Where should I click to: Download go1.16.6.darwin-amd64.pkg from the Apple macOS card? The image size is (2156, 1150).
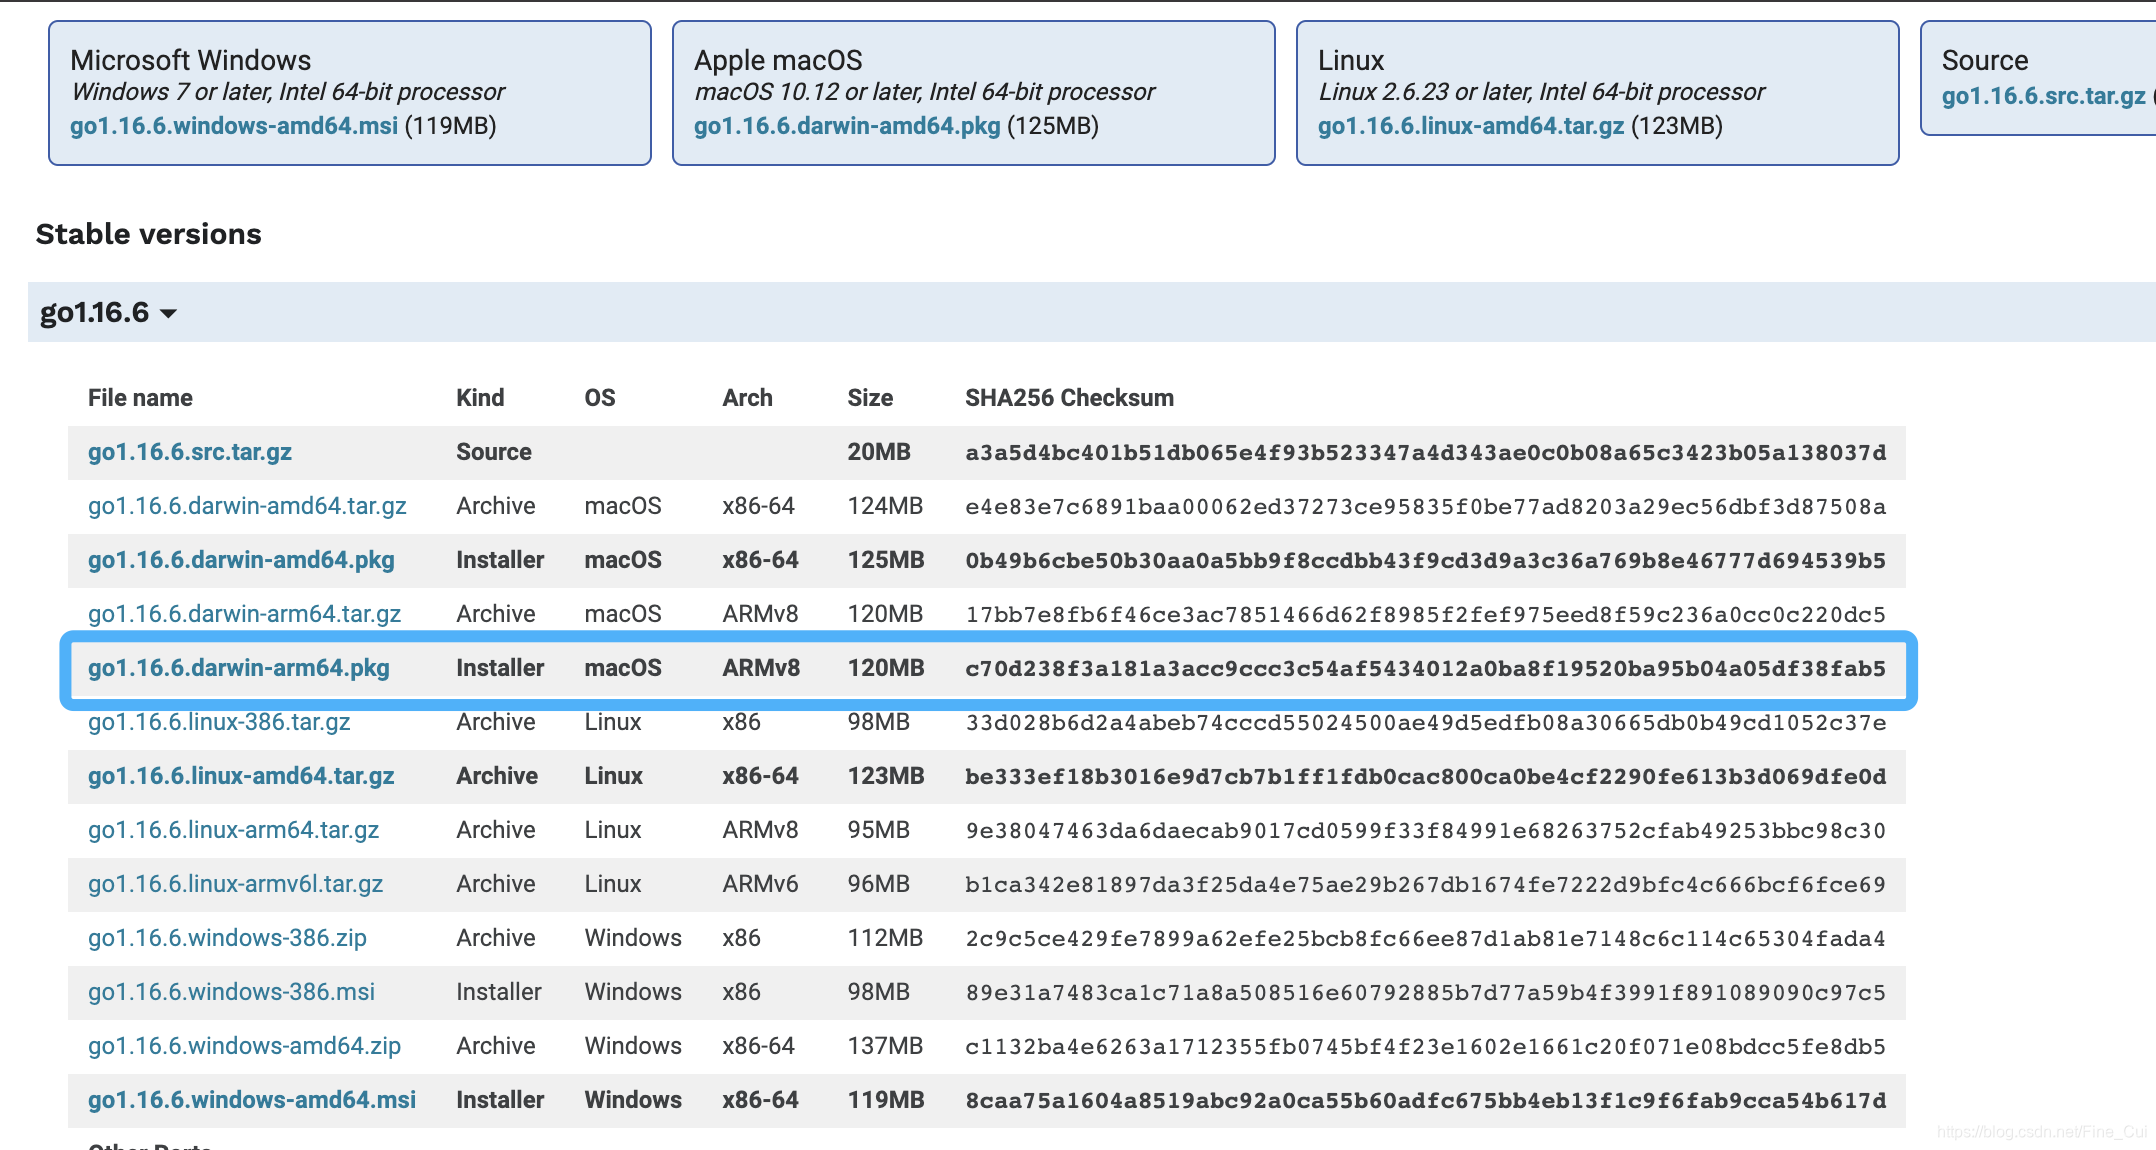tap(847, 126)
